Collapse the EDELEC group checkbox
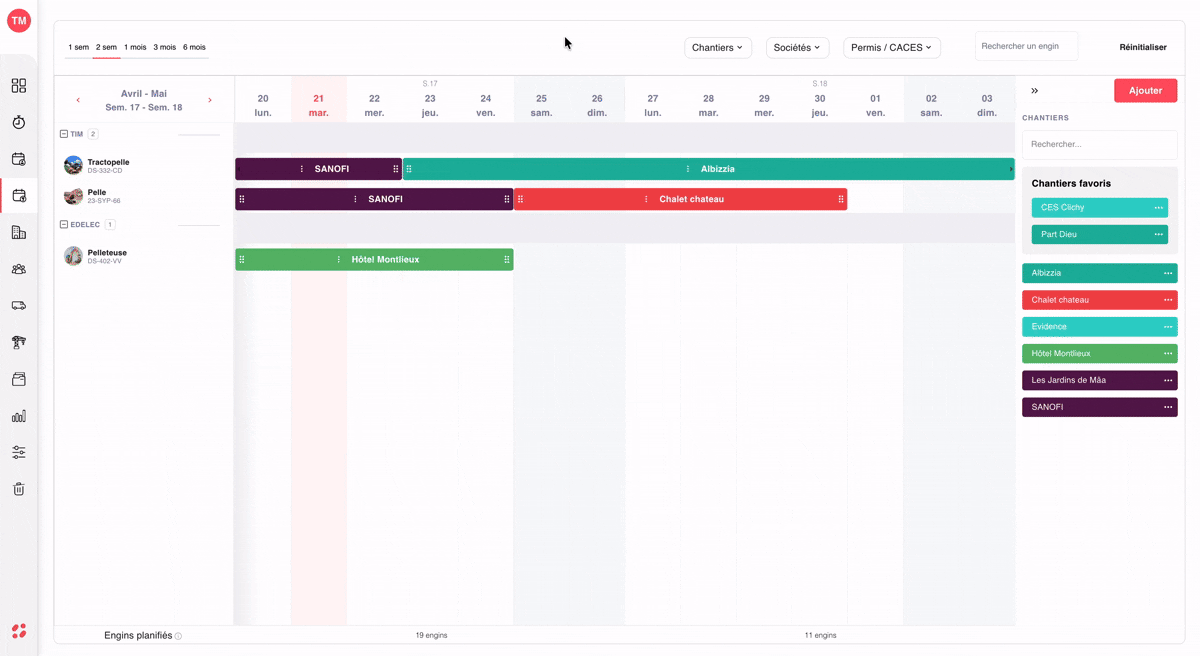 (64, 225)
